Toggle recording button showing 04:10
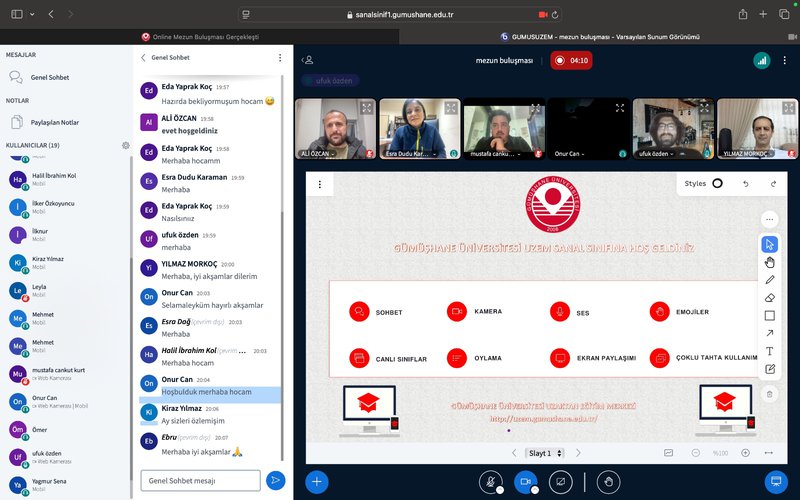 [x=571, y=60]
